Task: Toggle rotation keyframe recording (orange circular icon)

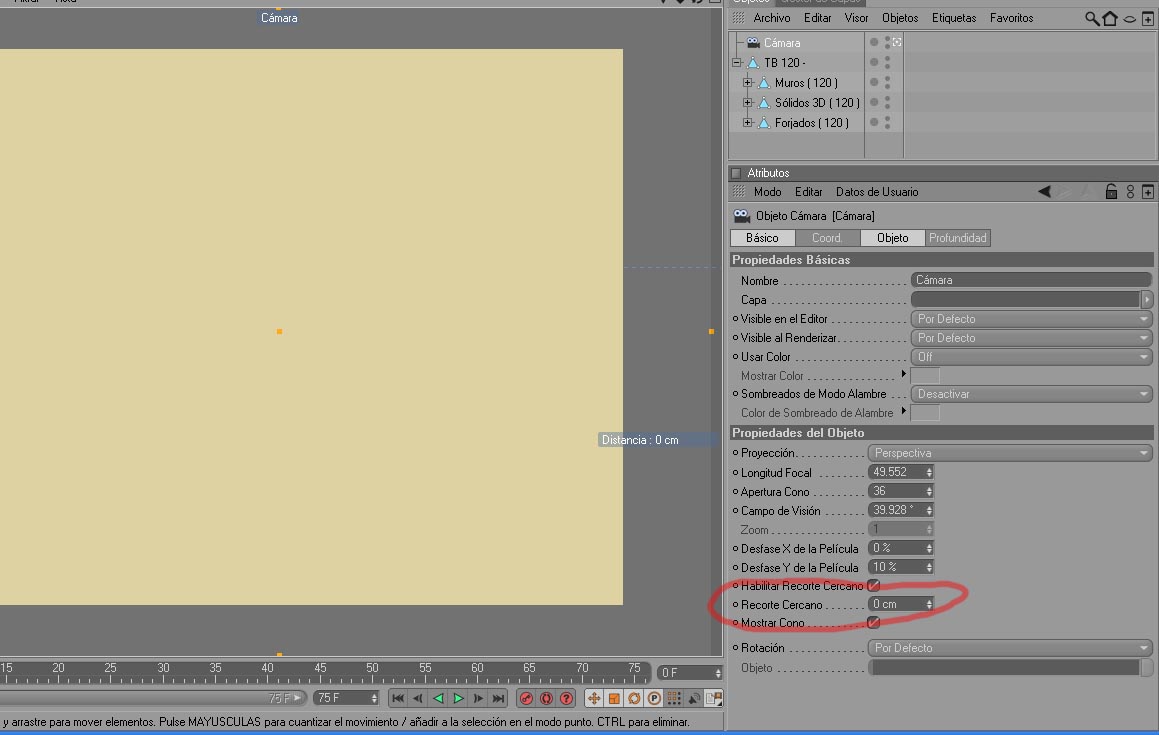Action: point(634,698)
